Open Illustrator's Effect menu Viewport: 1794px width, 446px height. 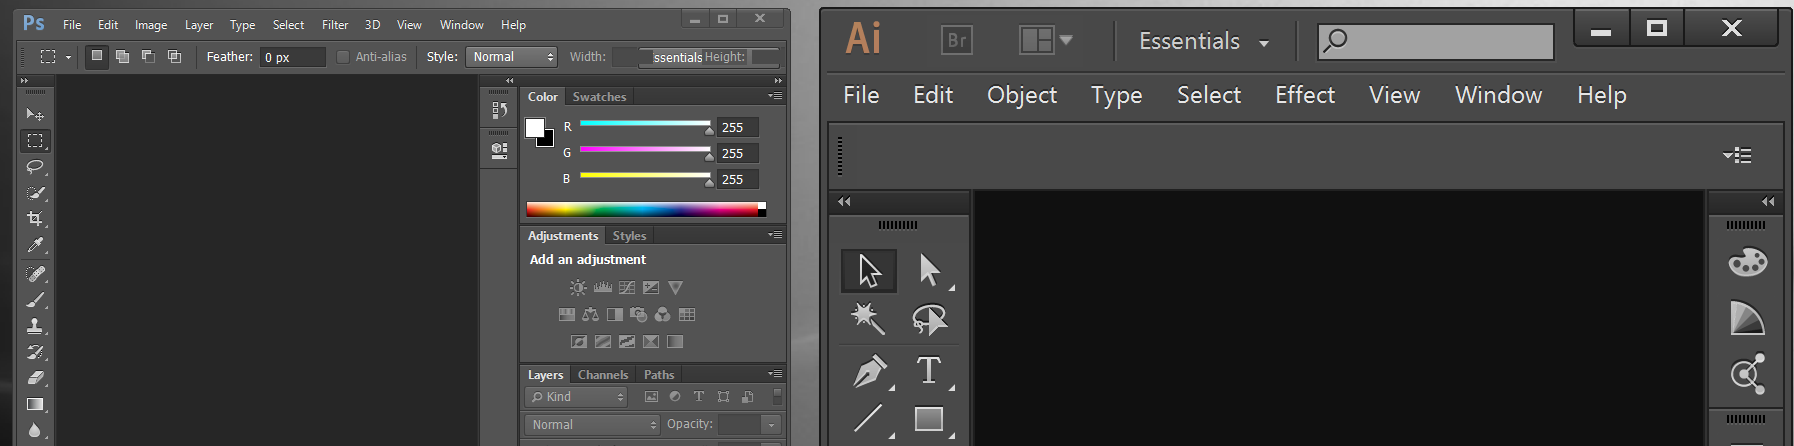[1305, 95]
